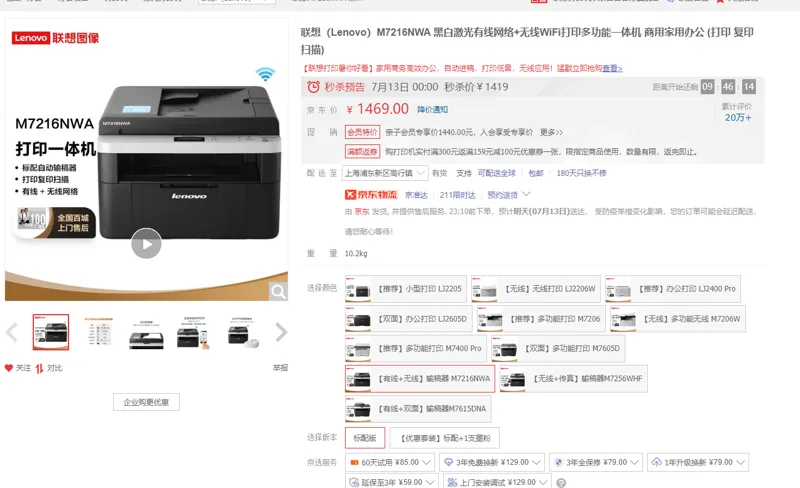Select the 输稿器 M7216NWA wired+wireless option
This screenshot has width=800, height=488.
(420, 379)
